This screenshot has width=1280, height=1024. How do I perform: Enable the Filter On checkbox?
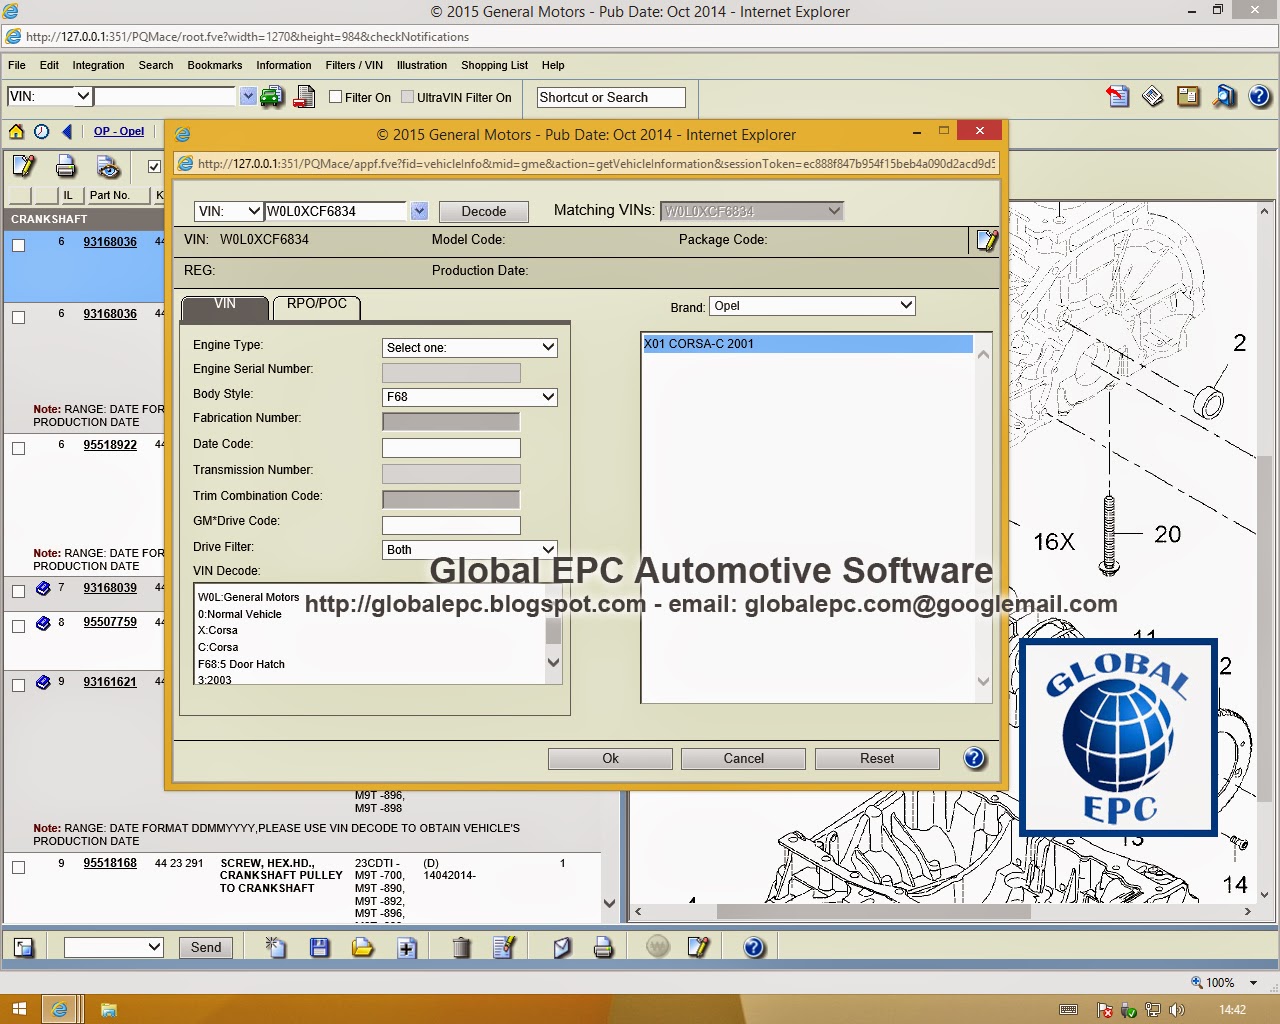(x=336, y=97)
